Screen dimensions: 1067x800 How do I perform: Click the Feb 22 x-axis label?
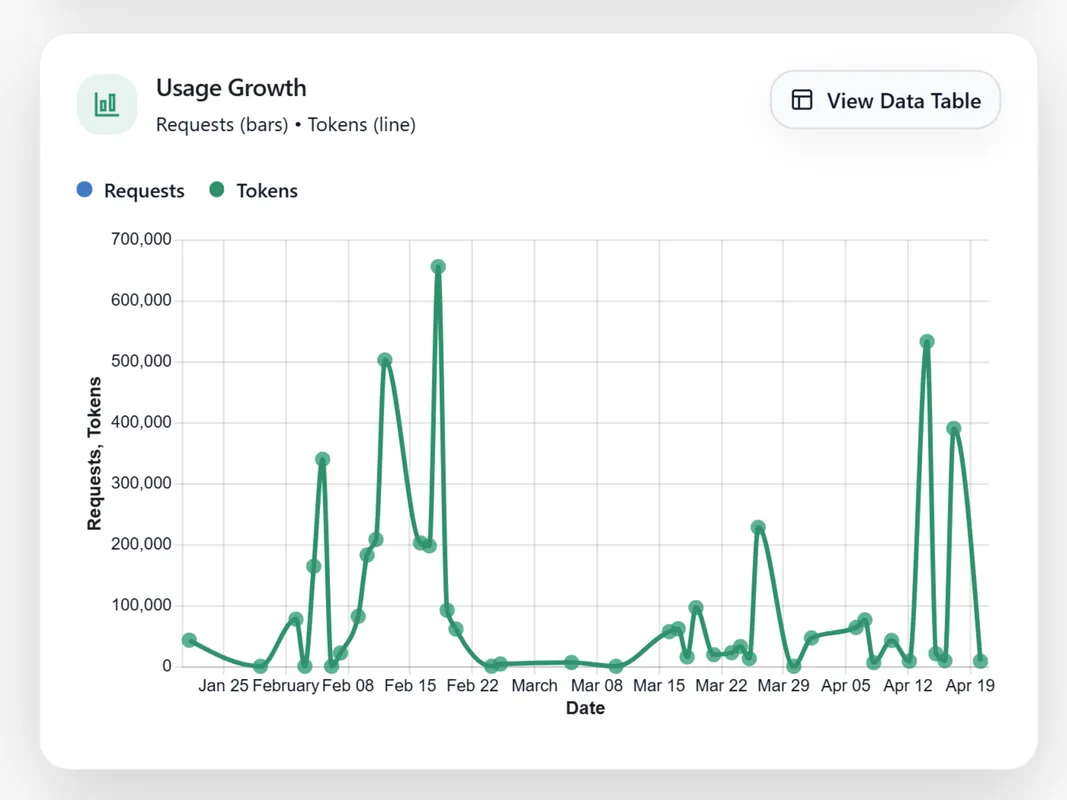click(x=472, y=685)
